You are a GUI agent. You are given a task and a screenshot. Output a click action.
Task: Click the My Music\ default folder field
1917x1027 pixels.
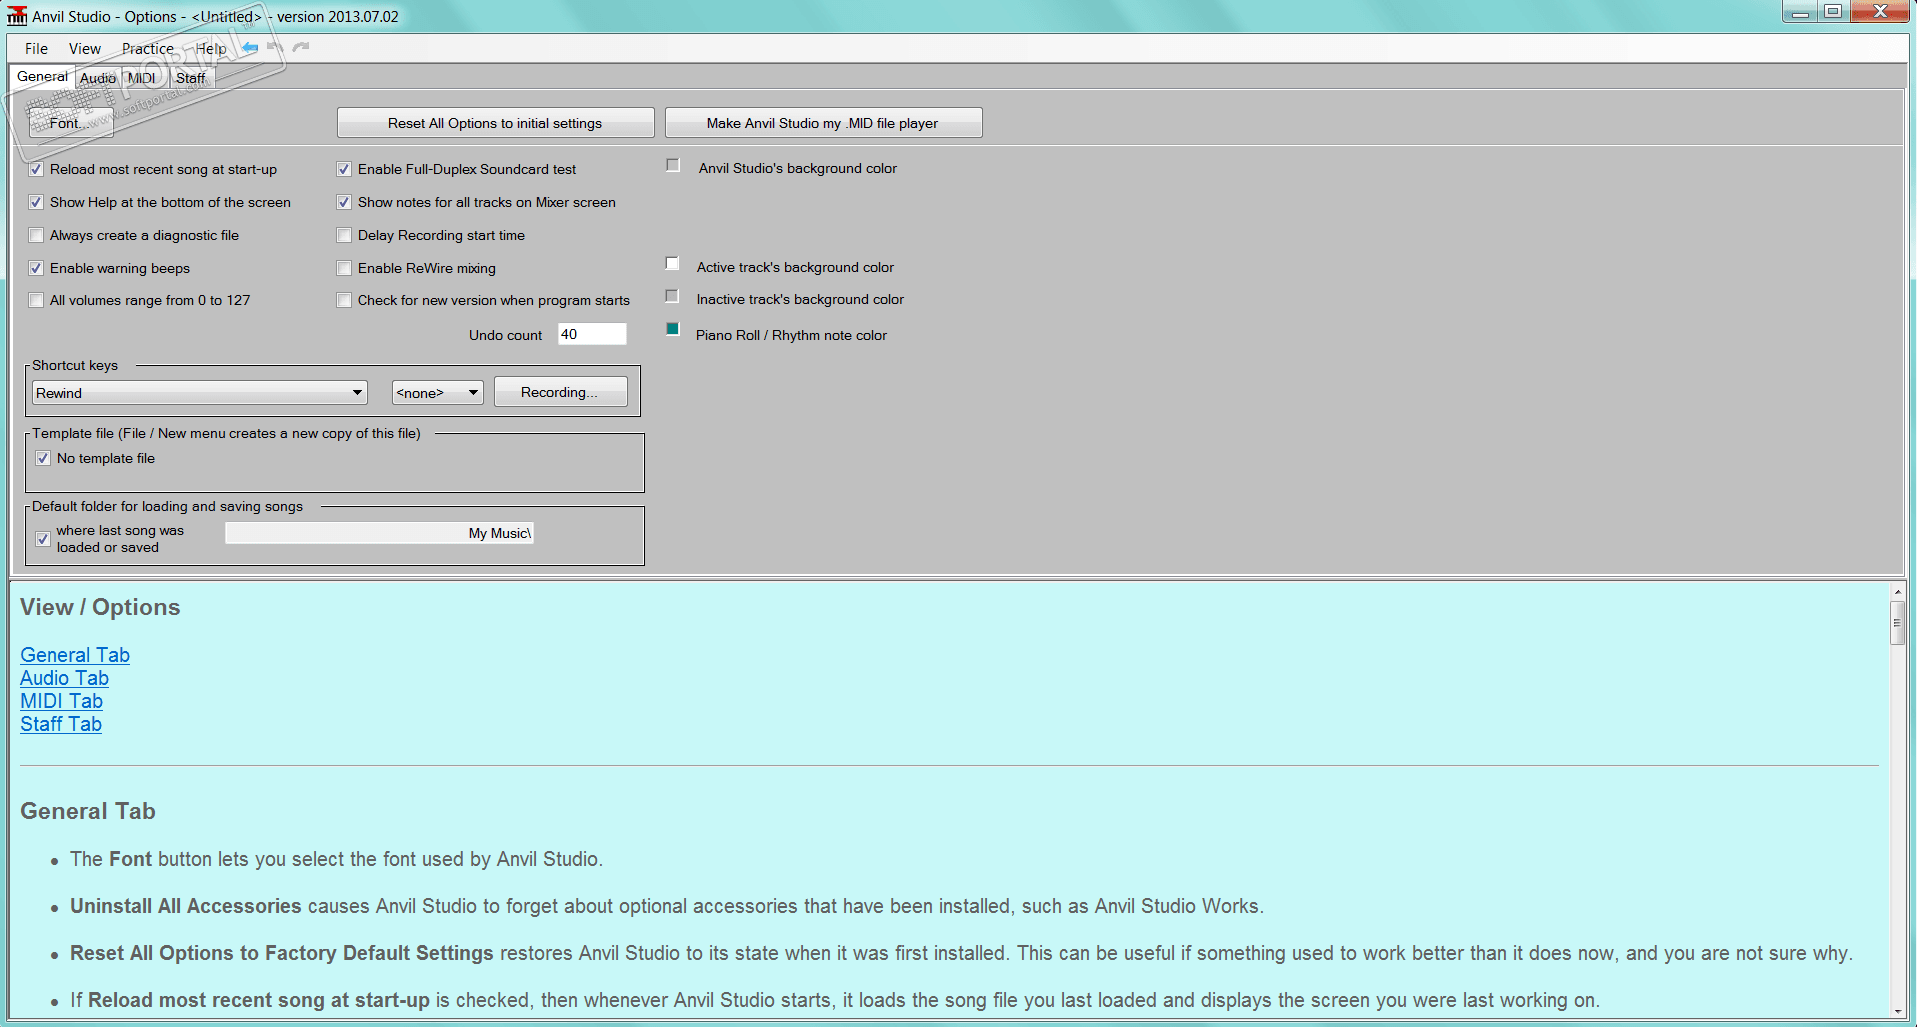coord(379,533)
